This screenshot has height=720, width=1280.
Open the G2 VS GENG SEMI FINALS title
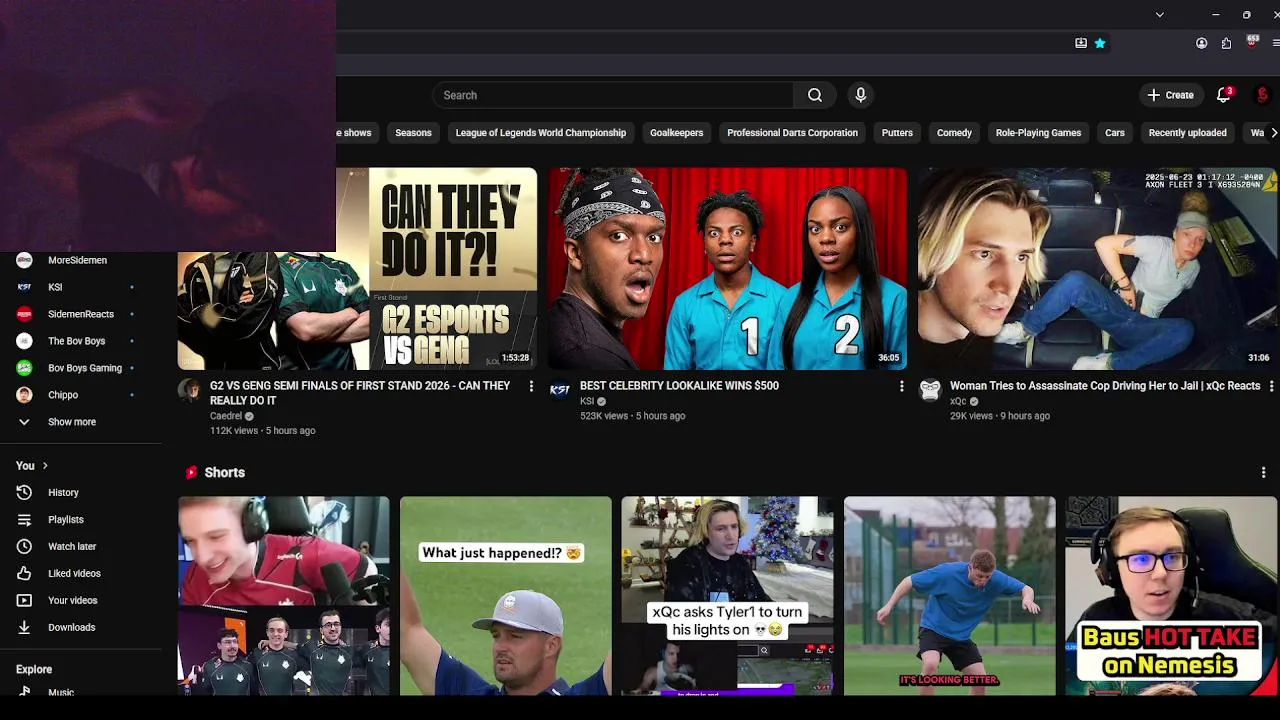(x=360, y=393)
